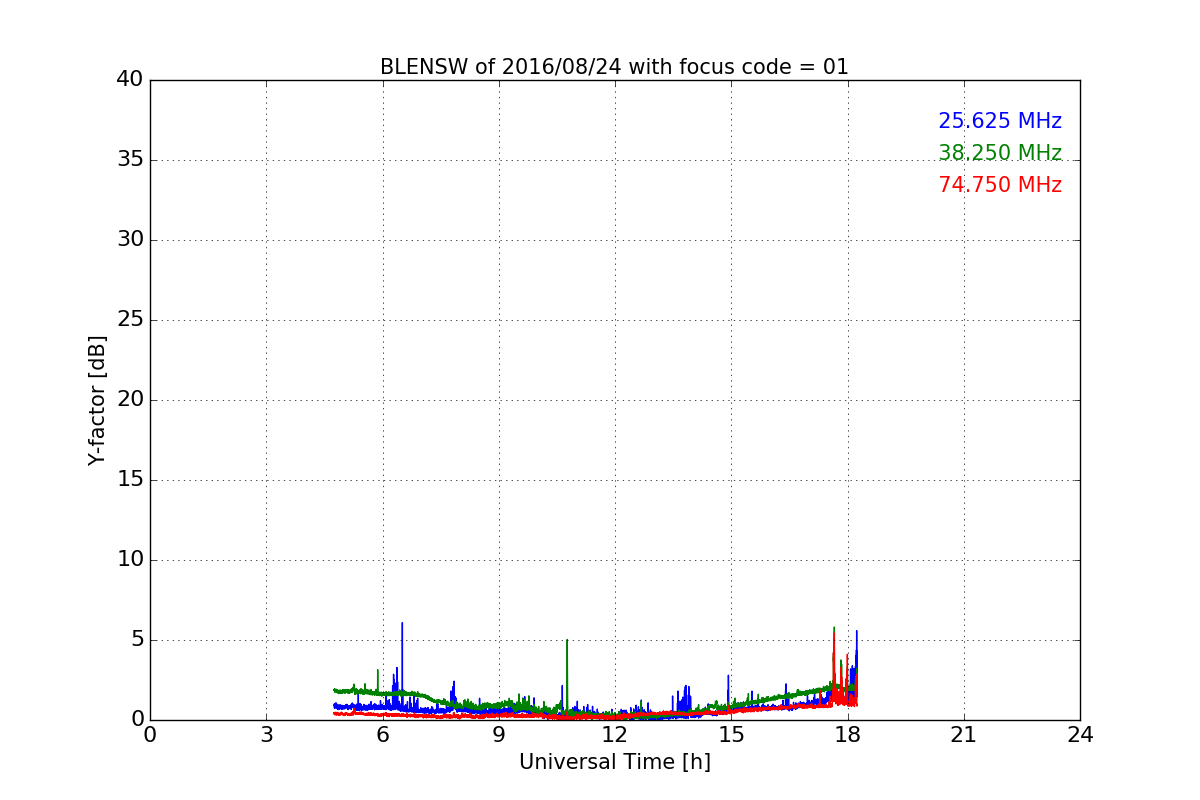The height and width of the screenshot is (800, 1200).
Task: Click the Y-factor [dB] axis label
Action: point(97,400)
